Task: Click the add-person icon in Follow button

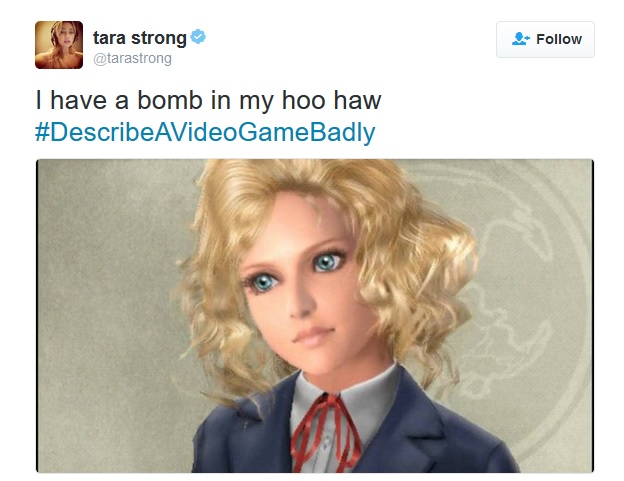Action: [521, 39]
